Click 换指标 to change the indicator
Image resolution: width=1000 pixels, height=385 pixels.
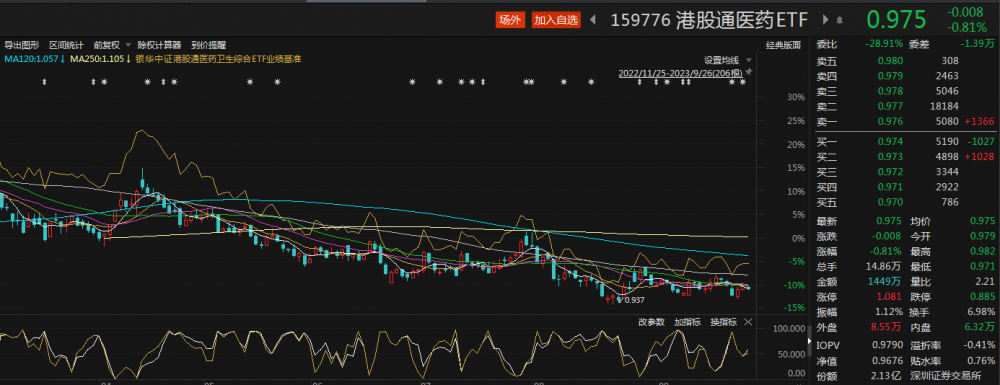click(x=723, y=322)
